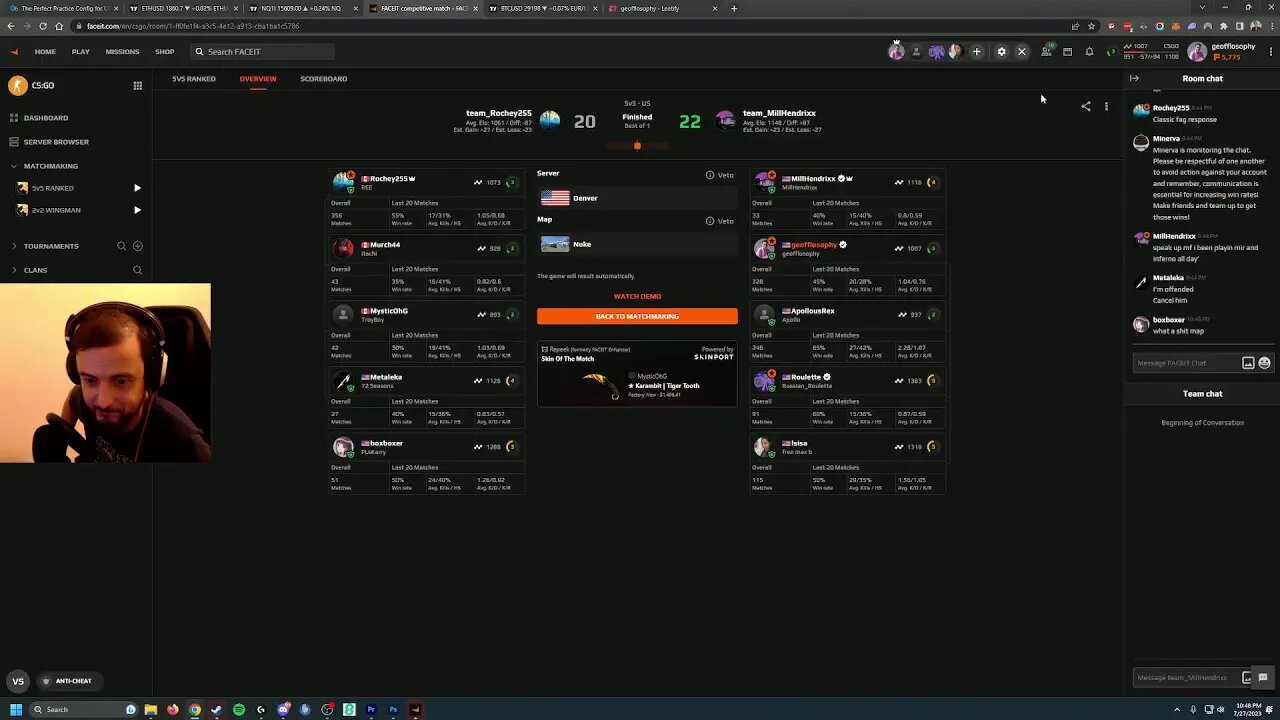Open the Missions menu item
Screen dimensions: 1280x720
123,52
